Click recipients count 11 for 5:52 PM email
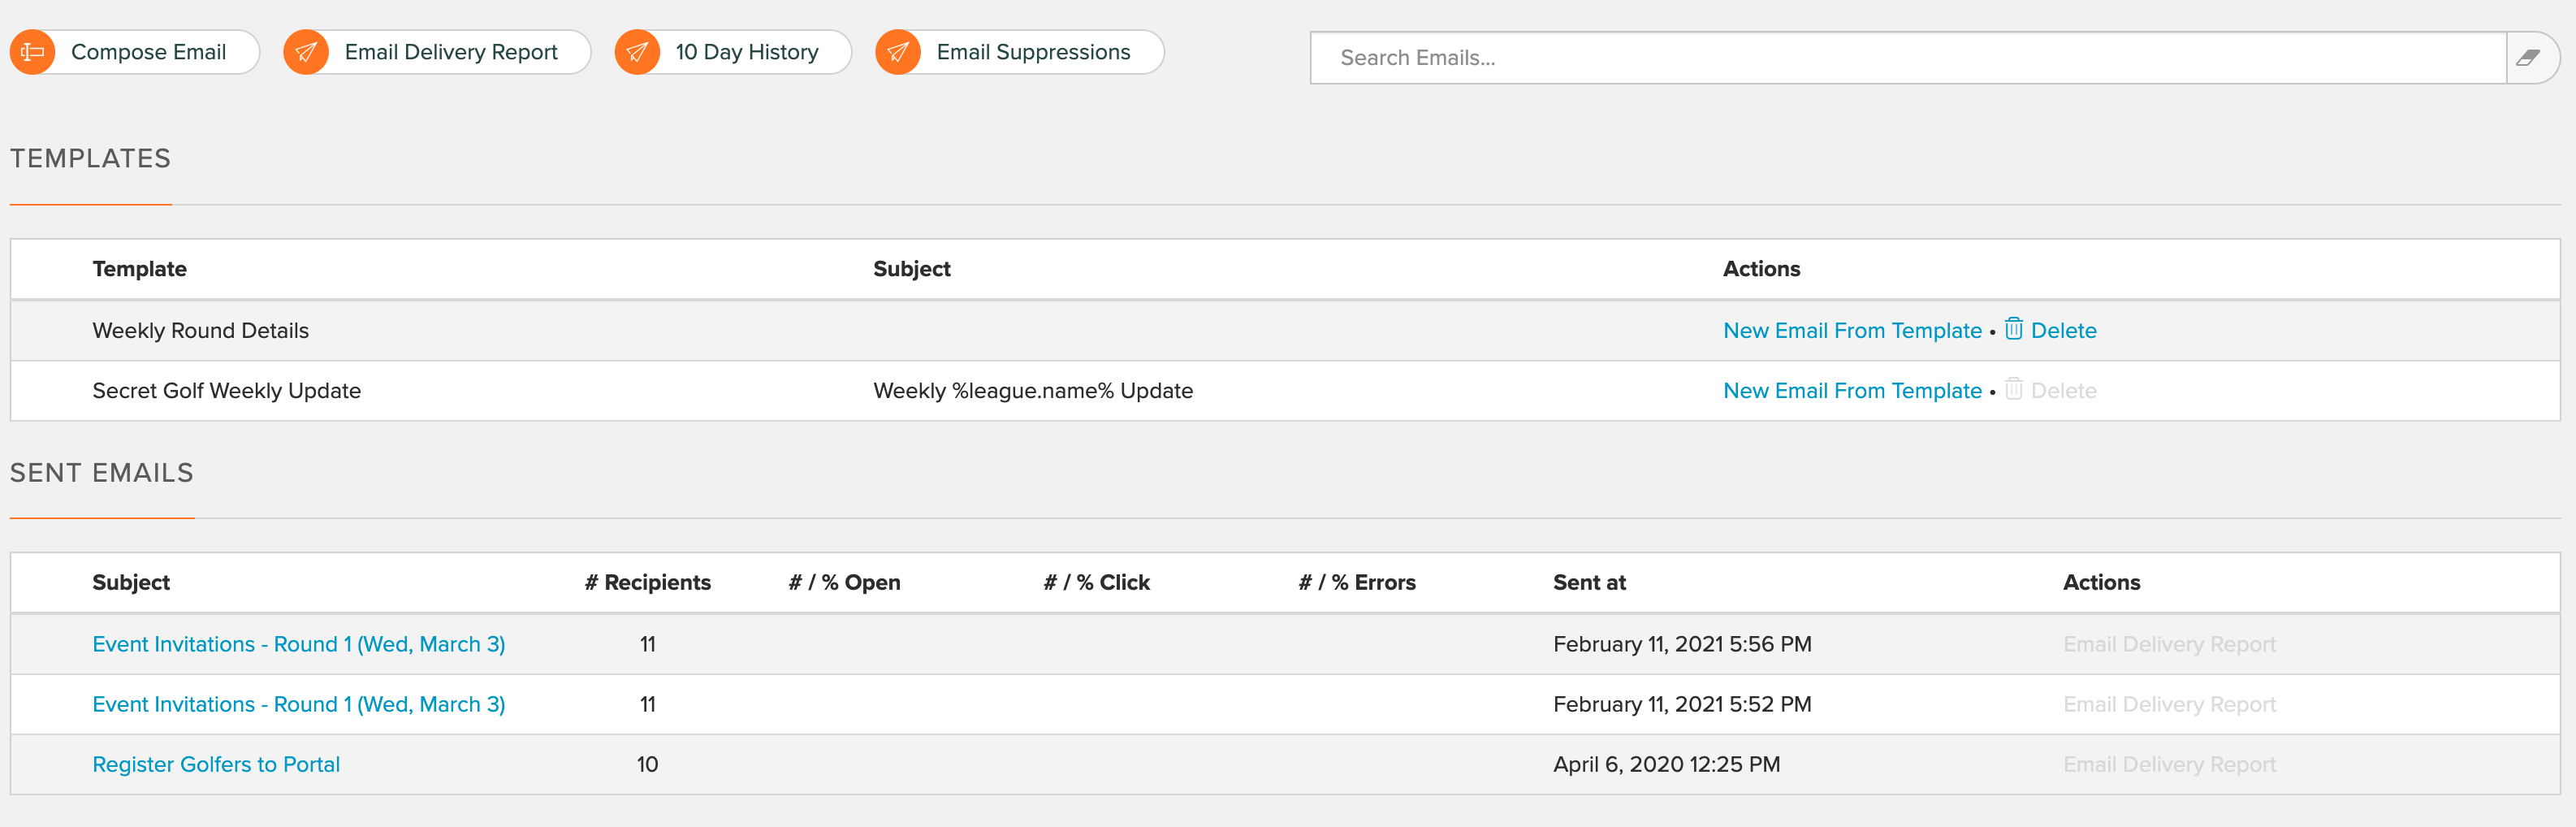The image size is (2576, 827). tap(648, 705)
